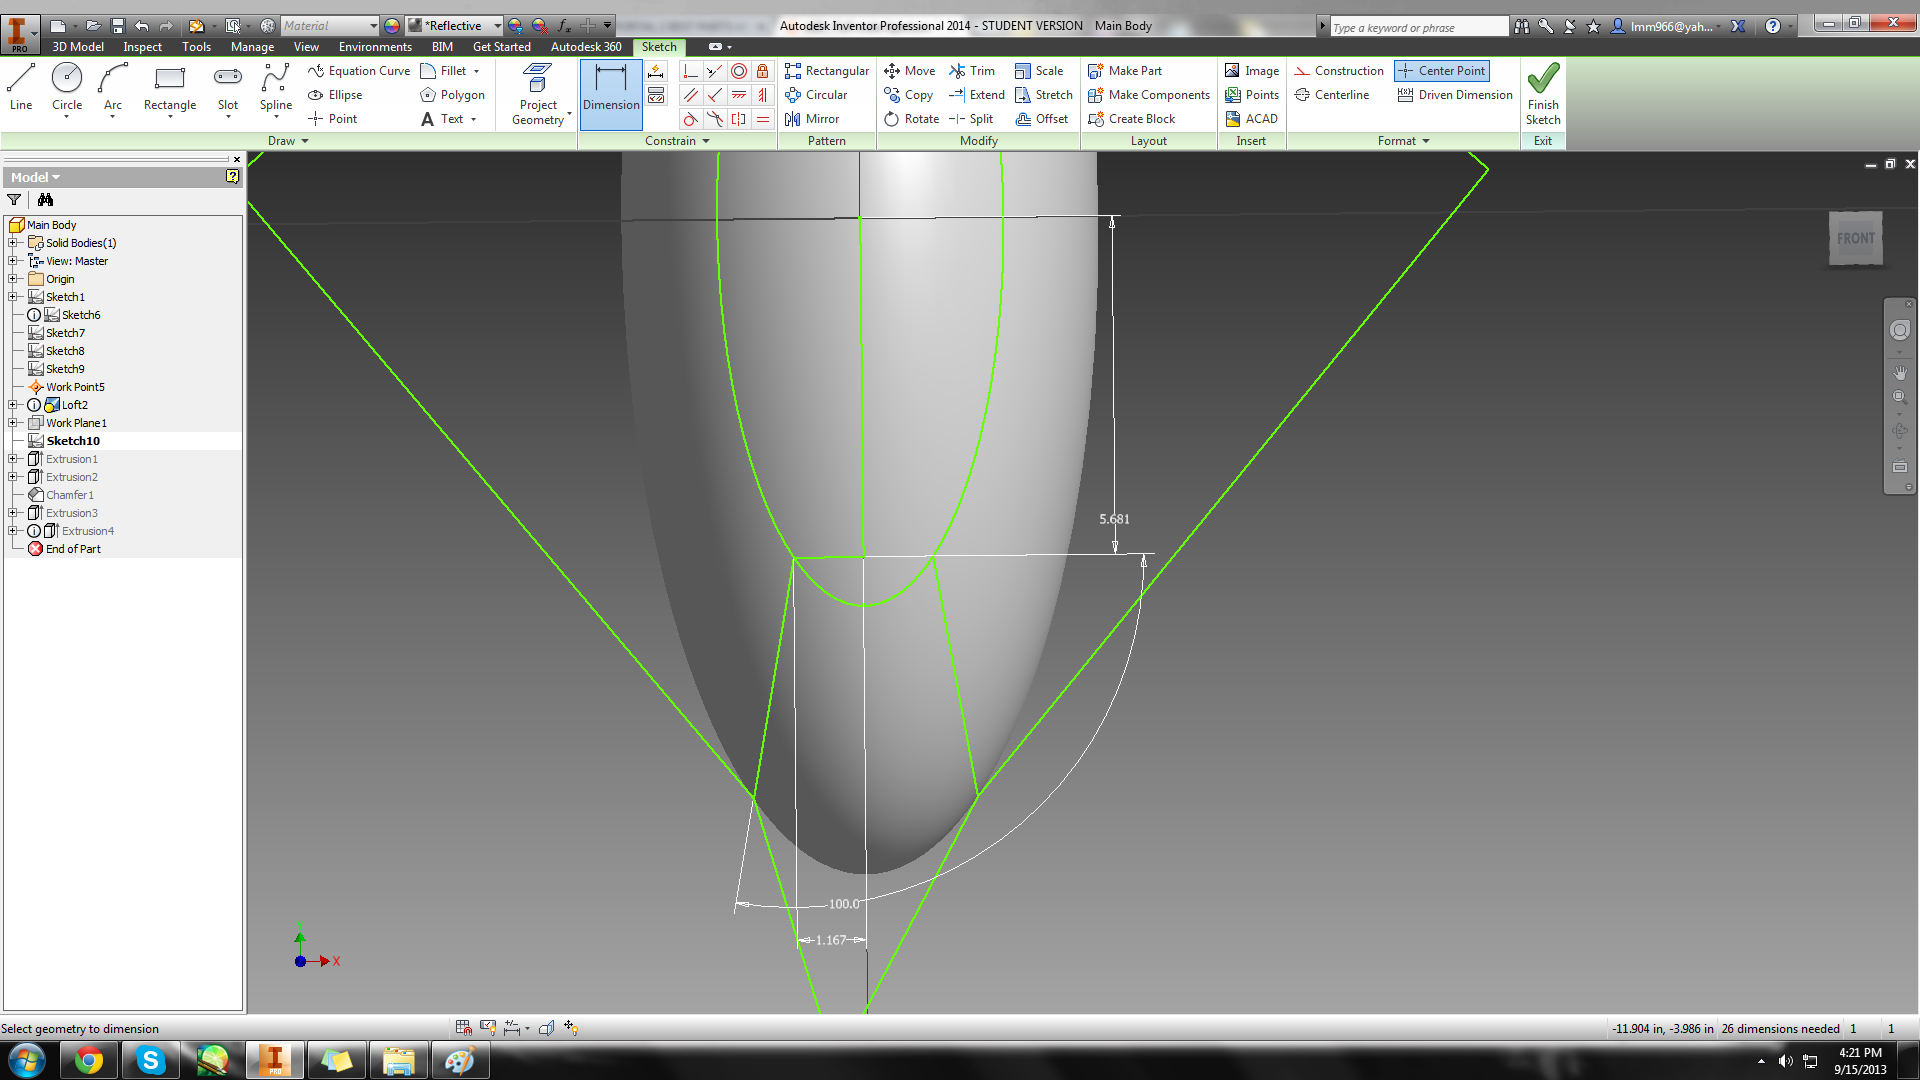Open the Inspect ribbon tab
The width and height of the screenshot is (1920, 1080).
pyautogui.click(x=142, y=47)
